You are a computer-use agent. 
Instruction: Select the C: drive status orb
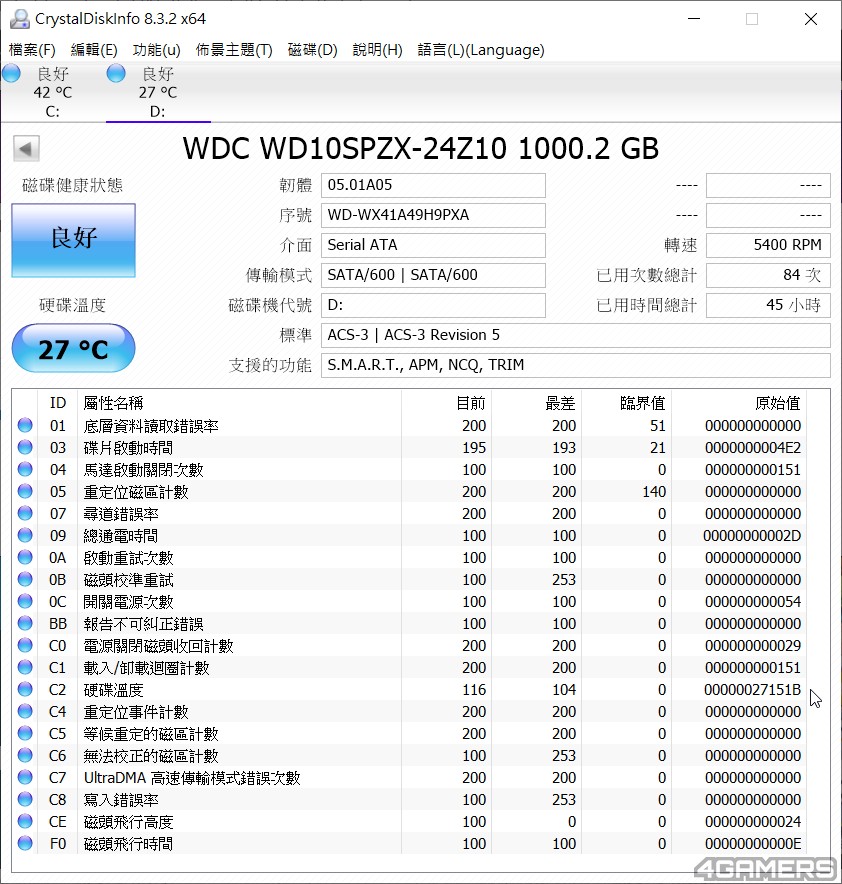point(11,73)
